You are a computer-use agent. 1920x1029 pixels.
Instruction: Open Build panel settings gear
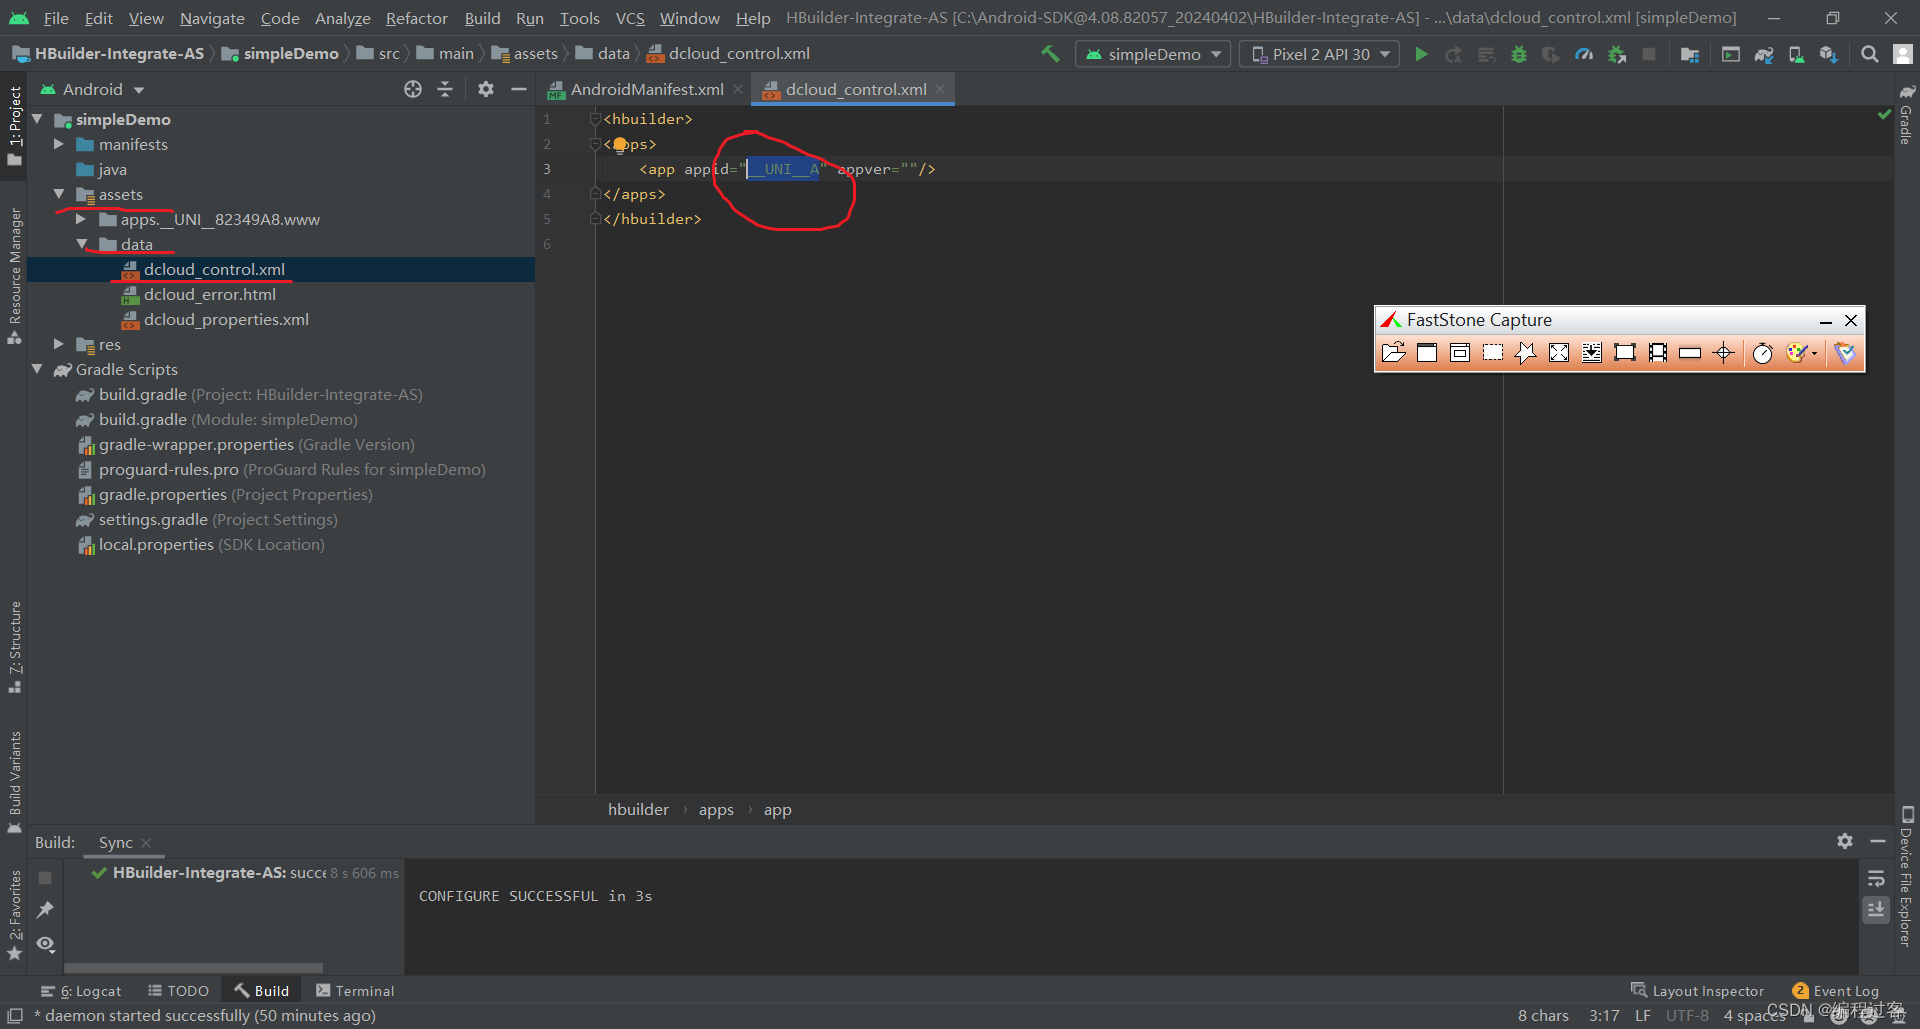click(x=1845, y=841)
